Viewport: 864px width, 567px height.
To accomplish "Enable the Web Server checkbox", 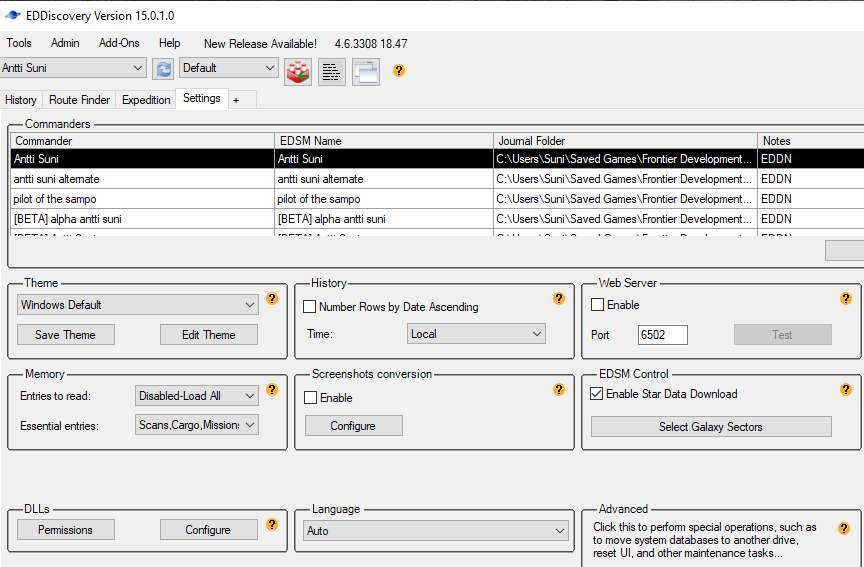I will pyautogui.click(x=597, y=305).
